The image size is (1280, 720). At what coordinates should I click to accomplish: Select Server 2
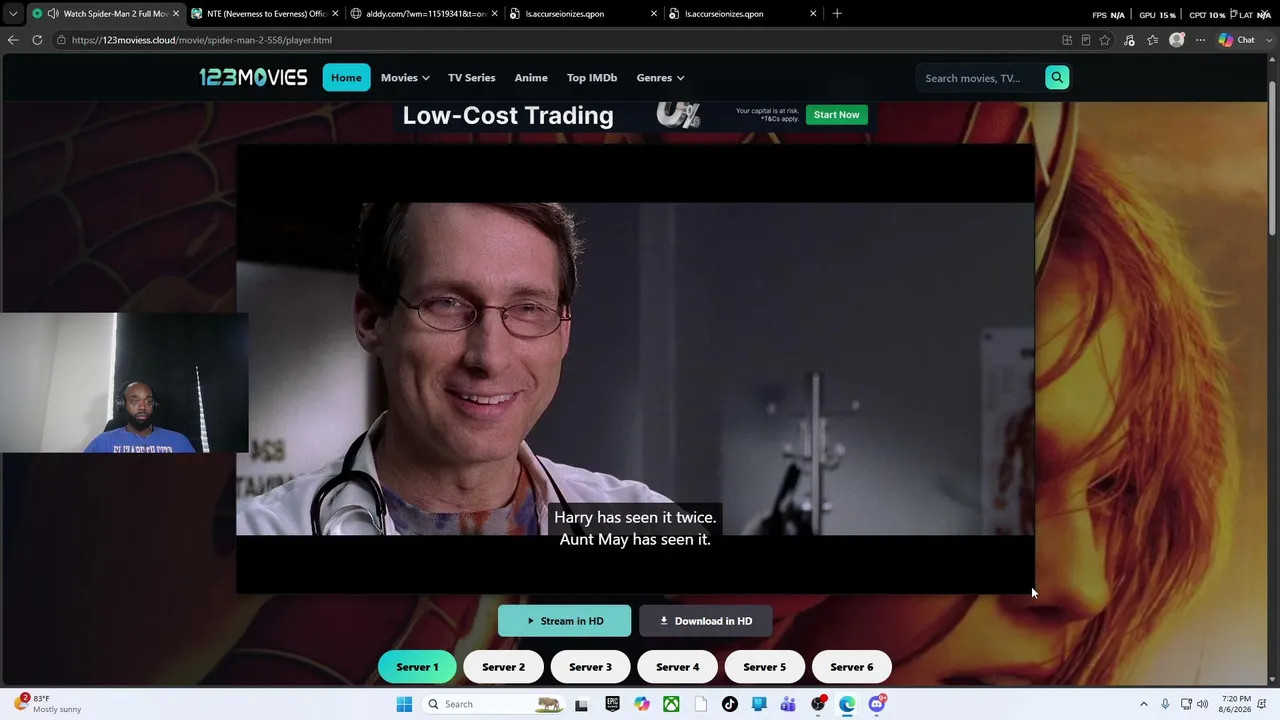pos(503,667)
